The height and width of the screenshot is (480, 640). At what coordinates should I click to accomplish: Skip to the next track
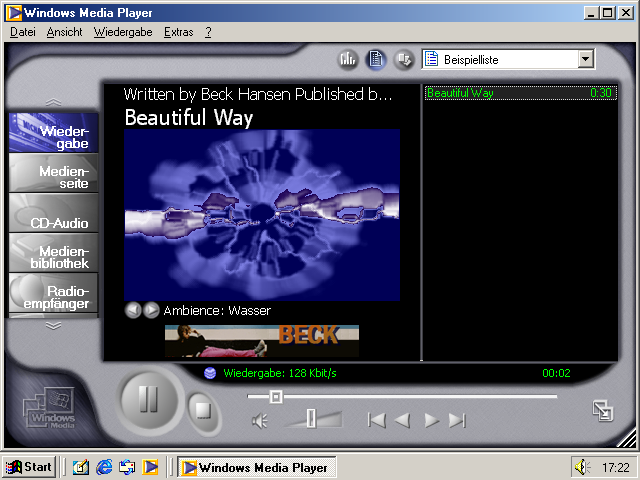(457, 420)
